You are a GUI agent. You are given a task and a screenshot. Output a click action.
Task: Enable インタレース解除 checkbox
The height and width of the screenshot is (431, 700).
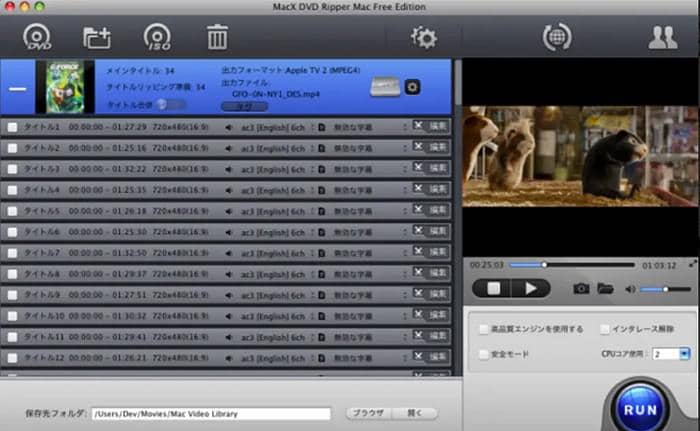[x=605, y=330]
